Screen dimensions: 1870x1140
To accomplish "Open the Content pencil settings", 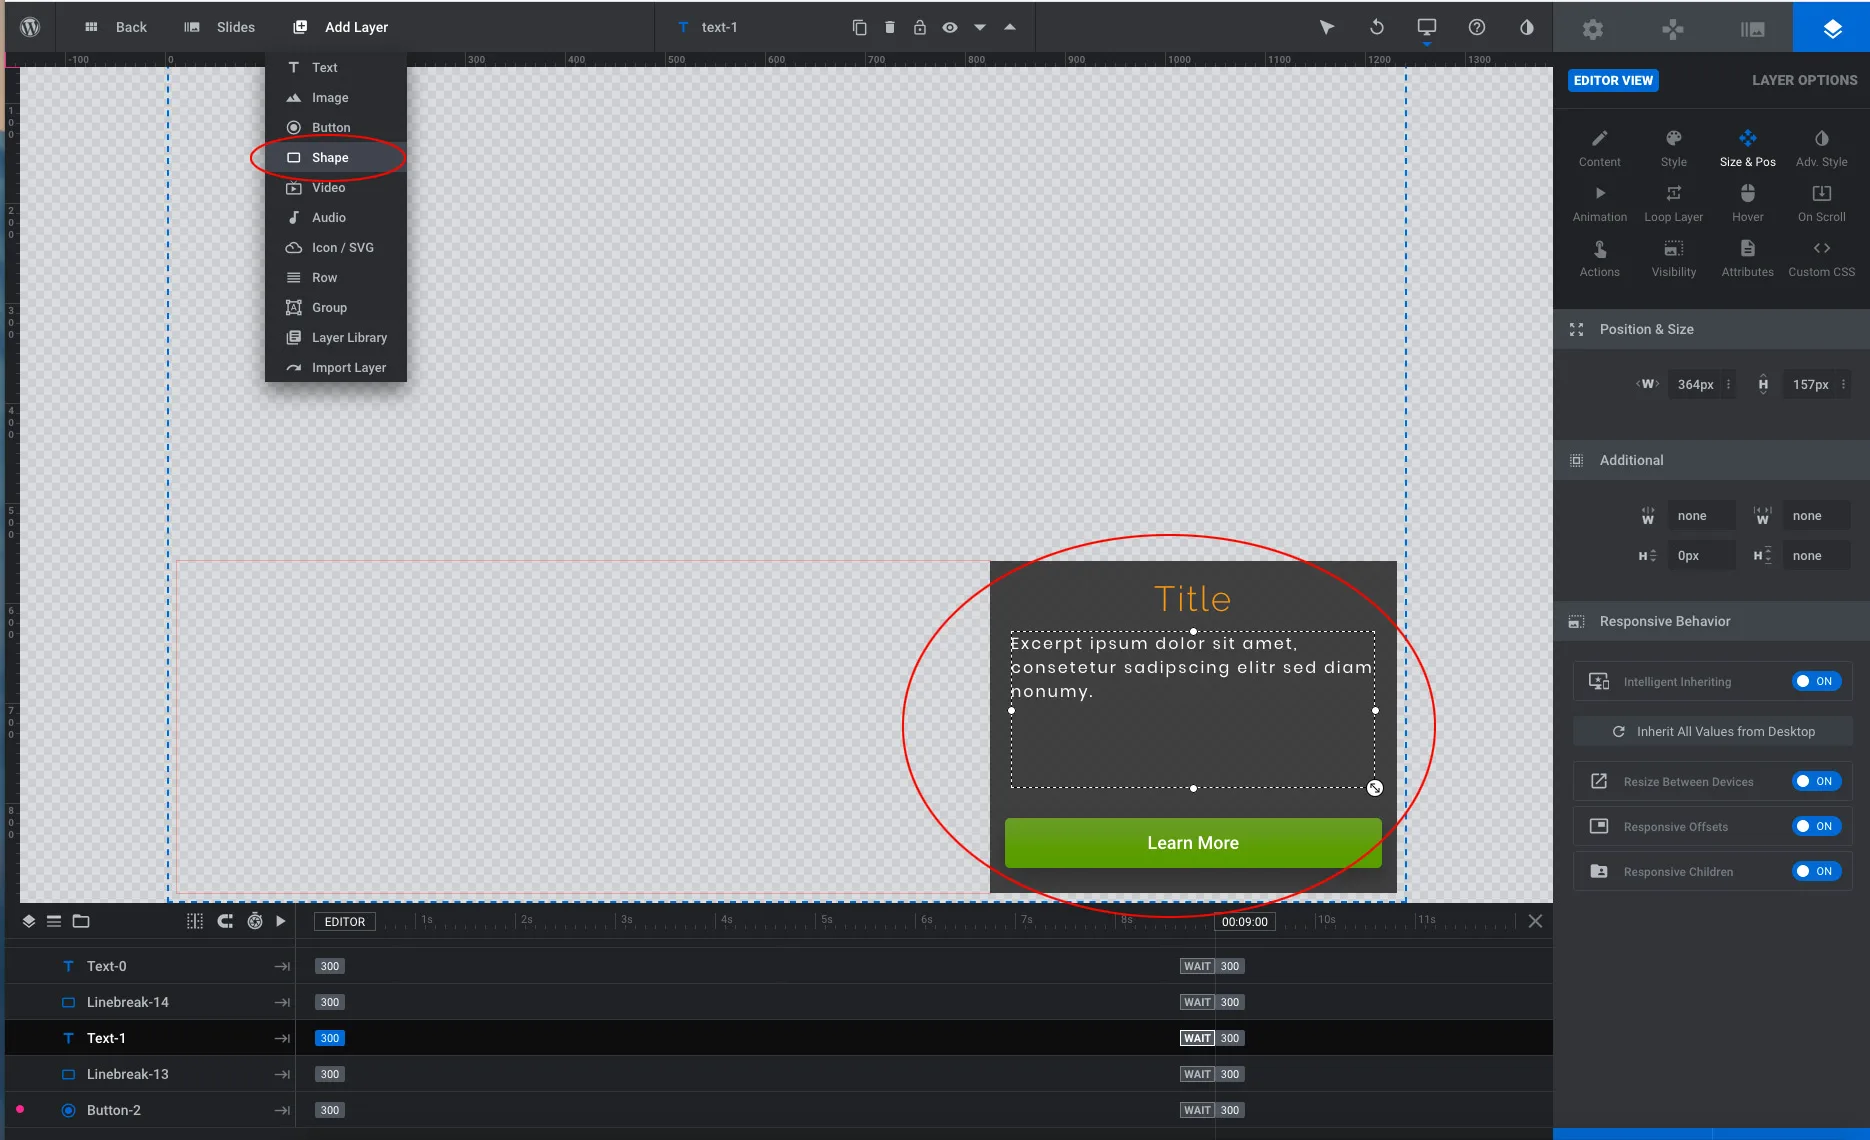I will [x=1599, y=147].
